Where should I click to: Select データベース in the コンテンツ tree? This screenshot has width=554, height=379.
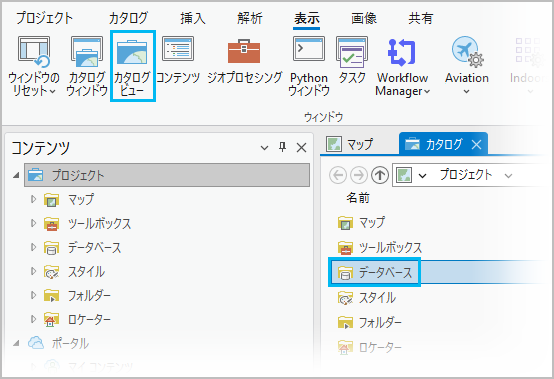(83, 247)
